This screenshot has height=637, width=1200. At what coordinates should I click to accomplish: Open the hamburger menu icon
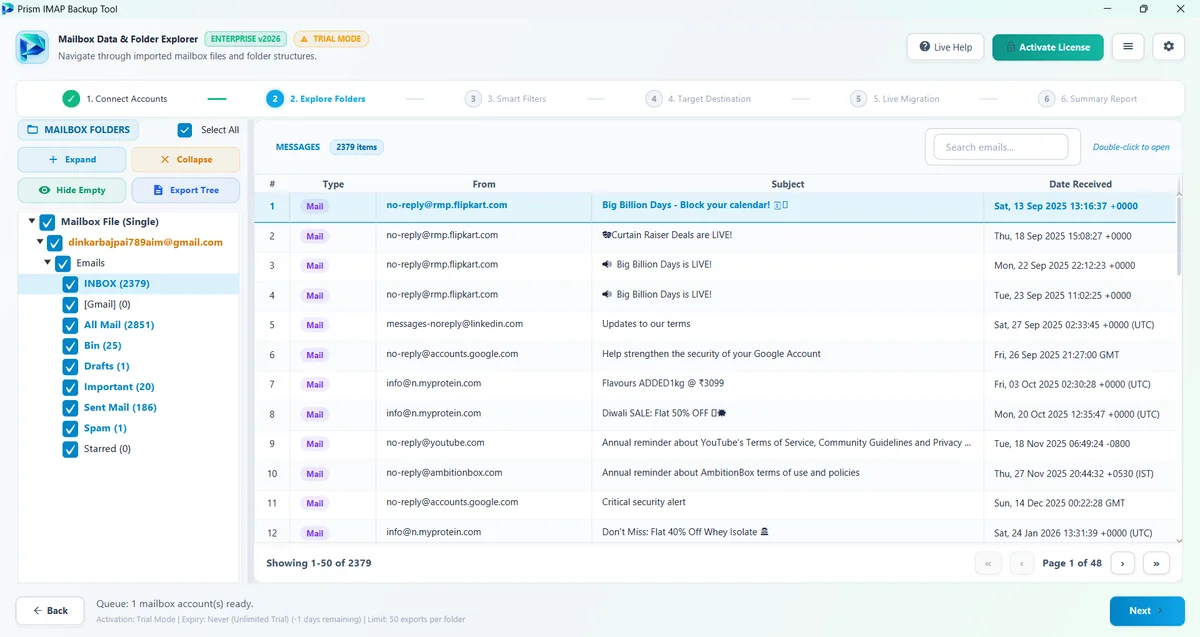(x=1128, y=47)
